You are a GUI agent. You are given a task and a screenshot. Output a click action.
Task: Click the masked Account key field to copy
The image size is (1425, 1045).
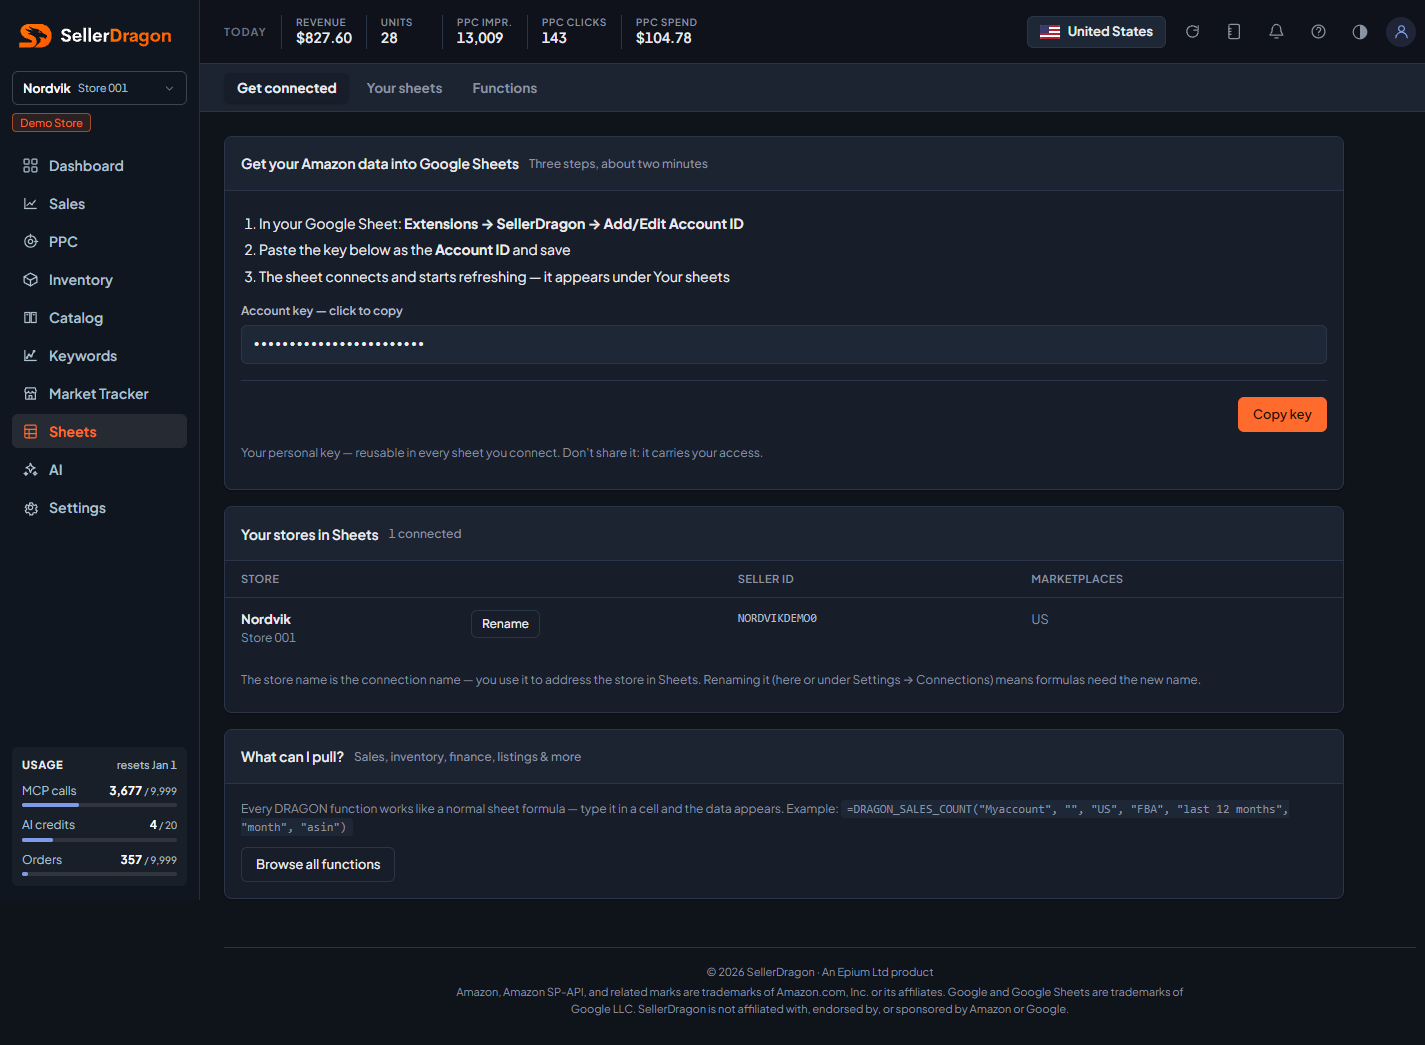[x=784, y=344]
